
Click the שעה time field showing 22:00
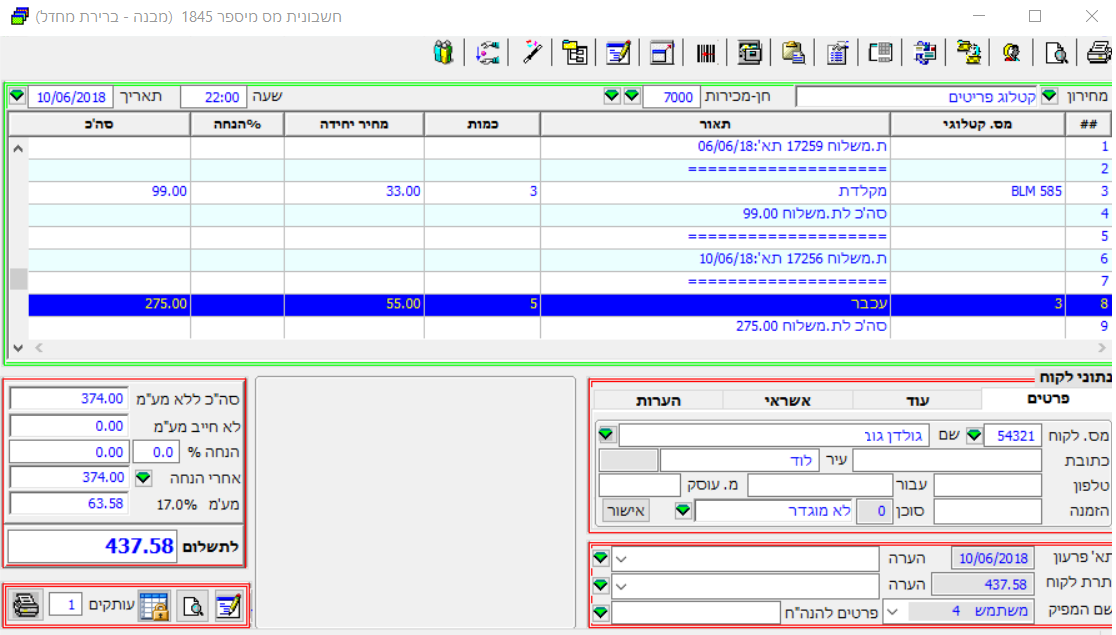click(214, 97)
